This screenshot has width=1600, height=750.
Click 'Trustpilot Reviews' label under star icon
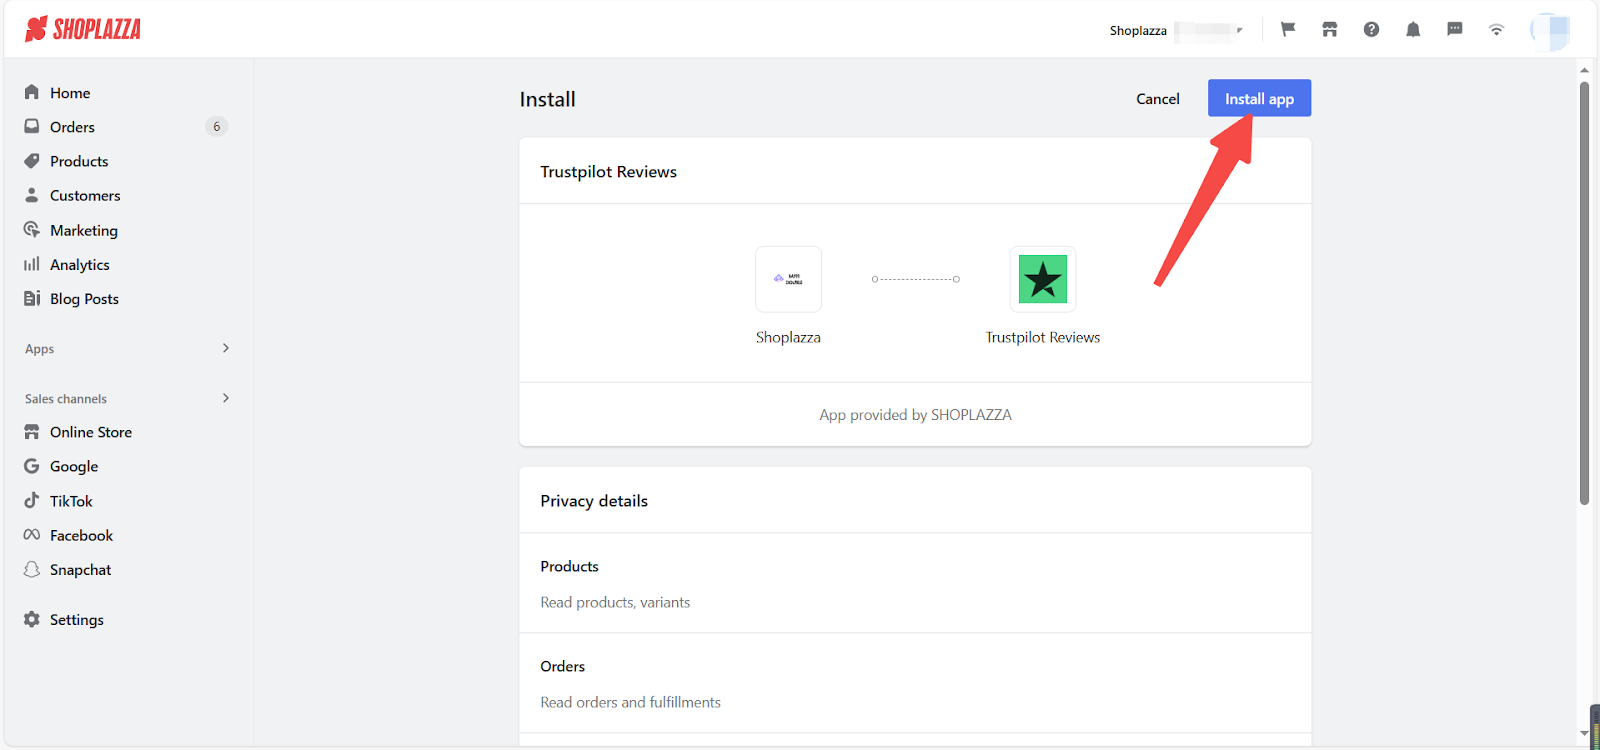point(1043,338)
